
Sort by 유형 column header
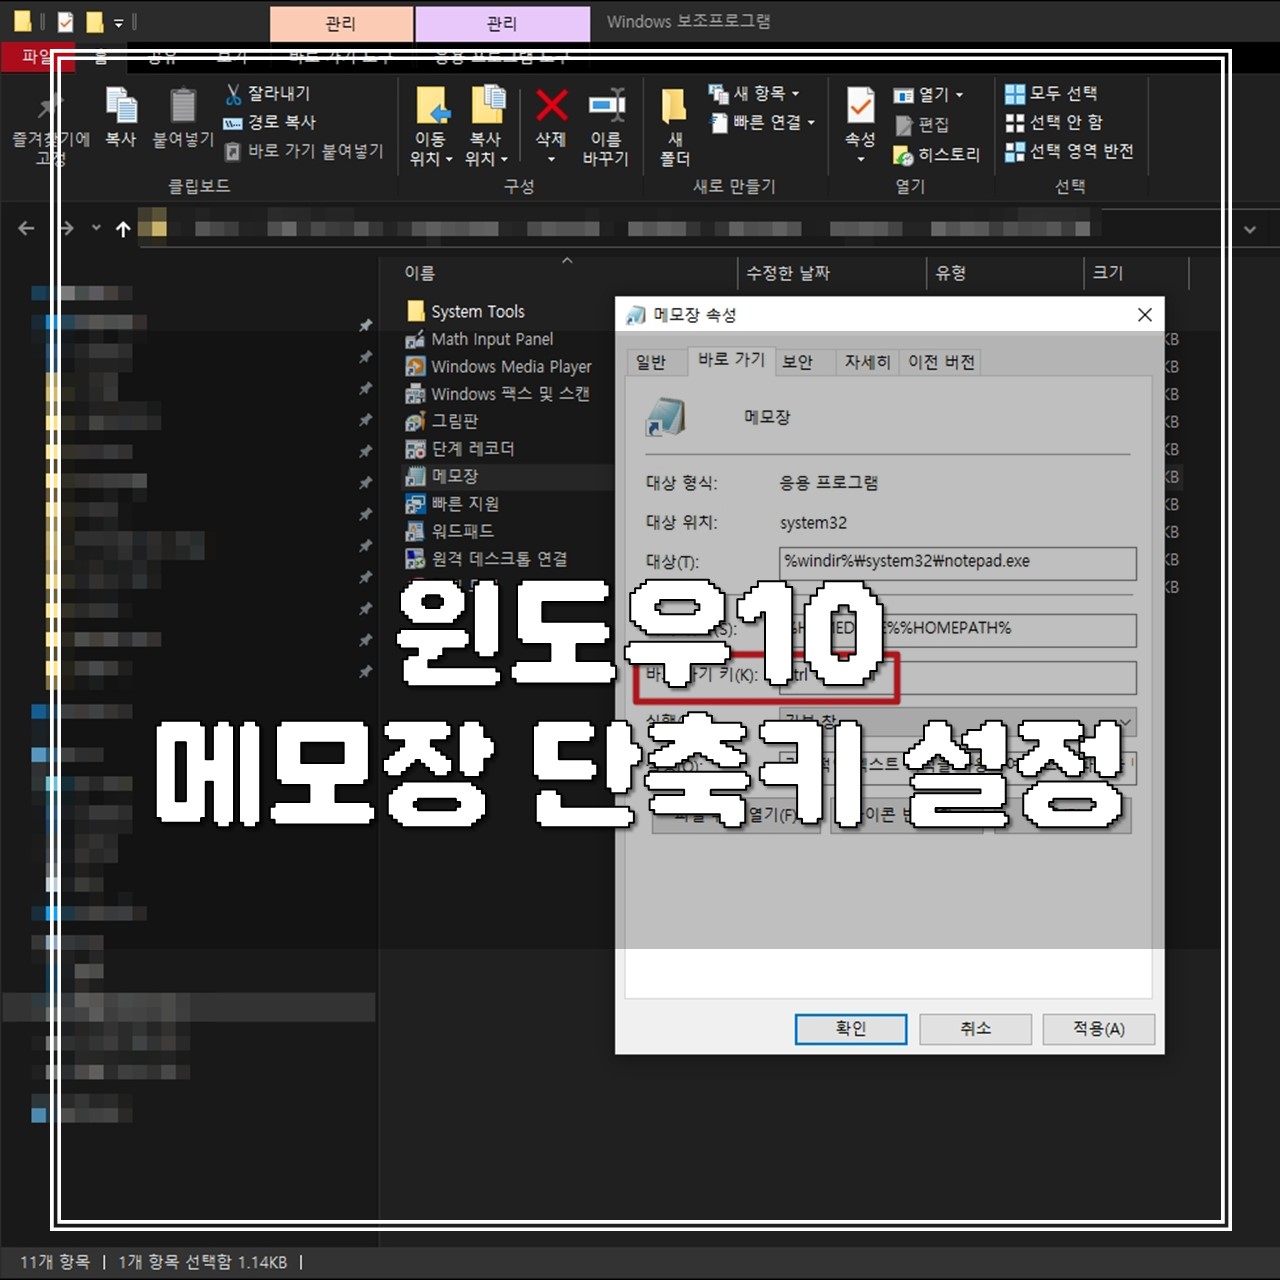click(951, 273)
